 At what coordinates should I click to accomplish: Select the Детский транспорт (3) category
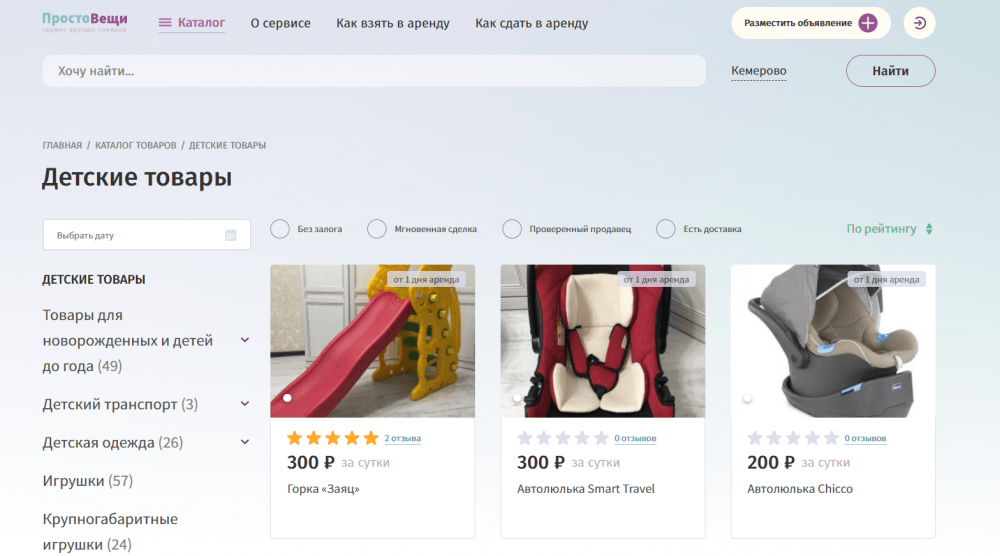(120, 404)
